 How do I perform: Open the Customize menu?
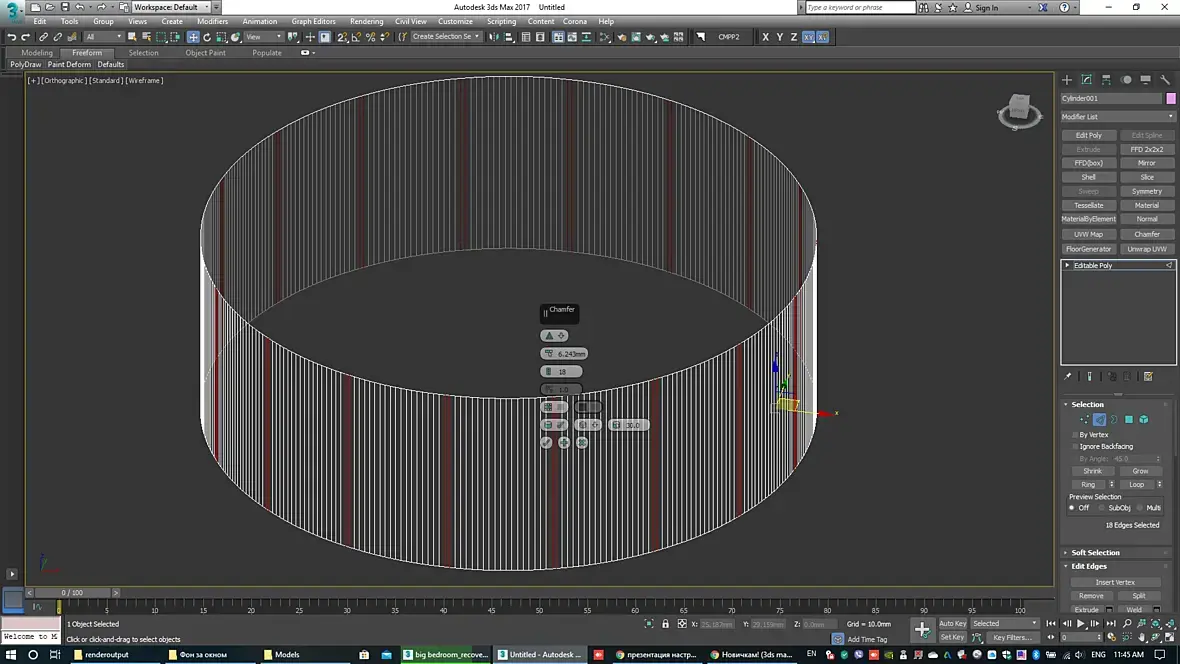click(455, 21)
